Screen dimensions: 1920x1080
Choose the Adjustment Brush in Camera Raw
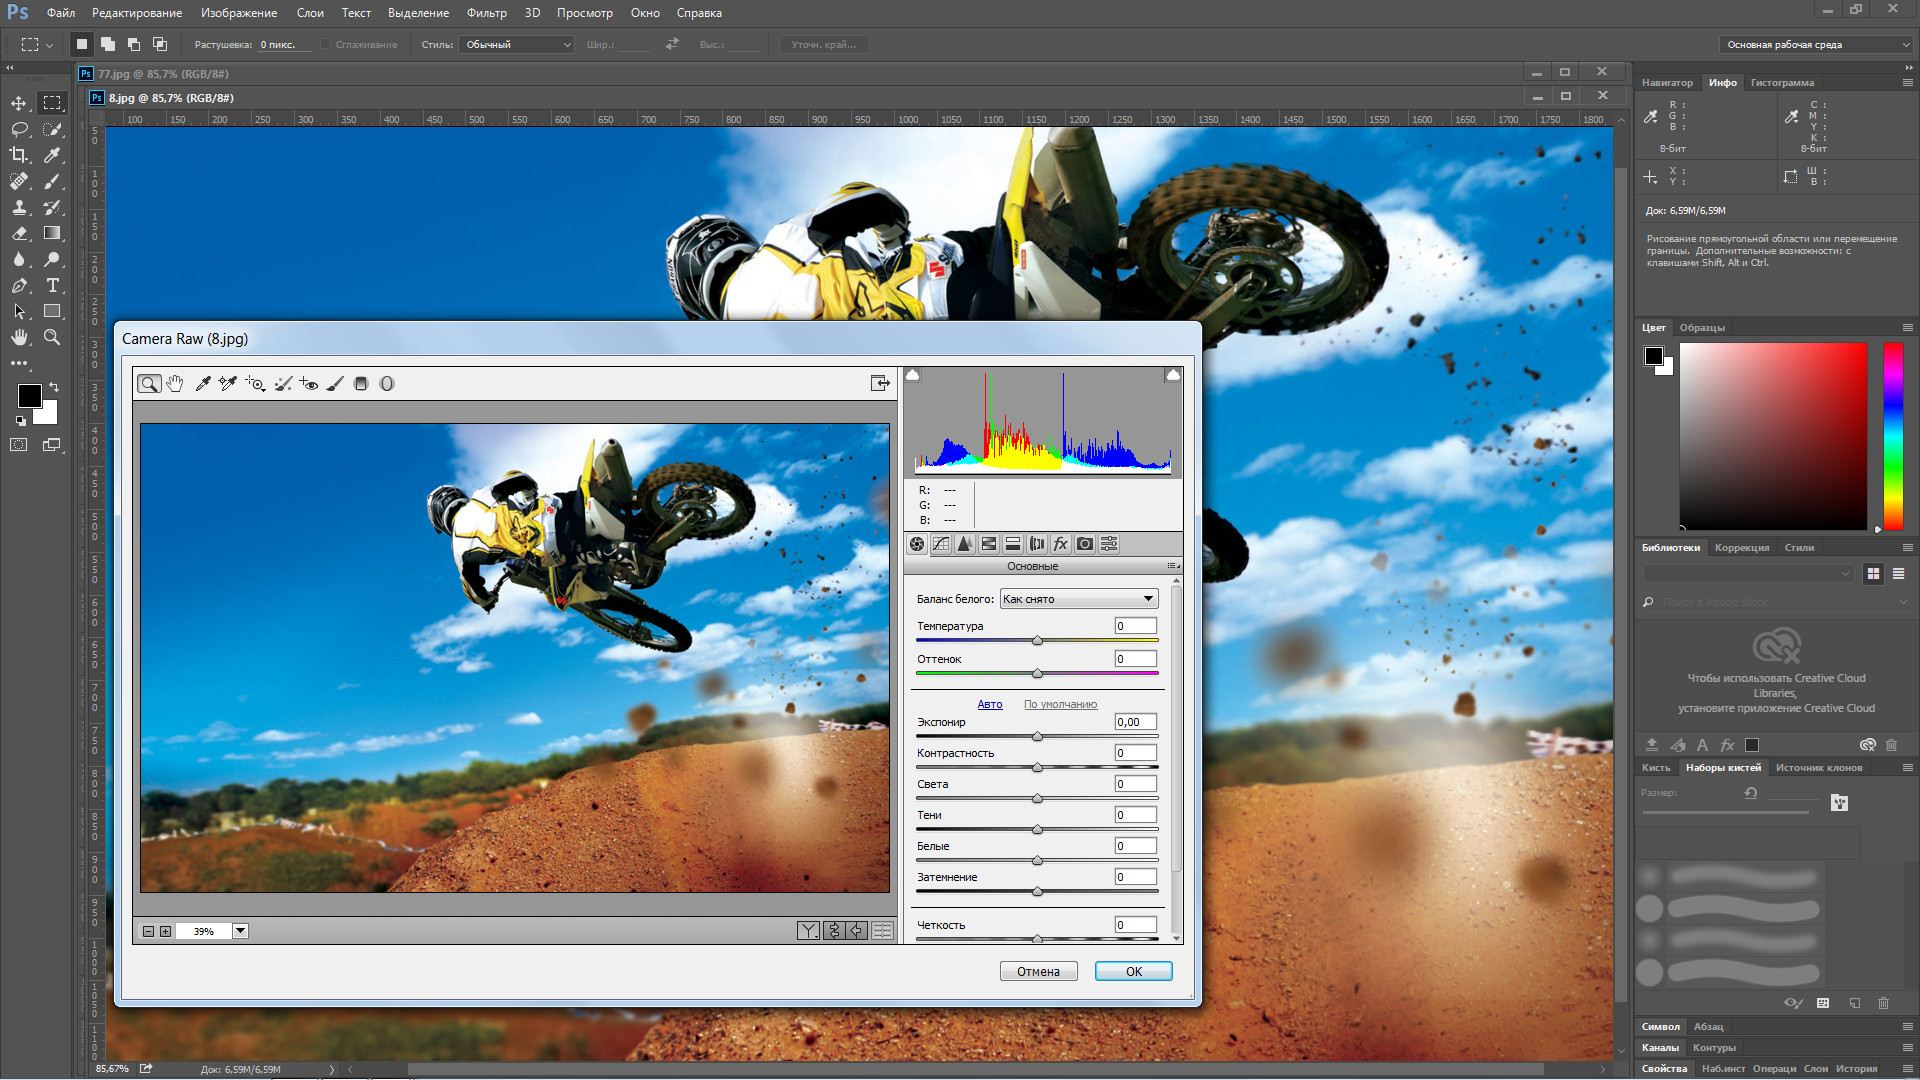[x=335, y=384]
